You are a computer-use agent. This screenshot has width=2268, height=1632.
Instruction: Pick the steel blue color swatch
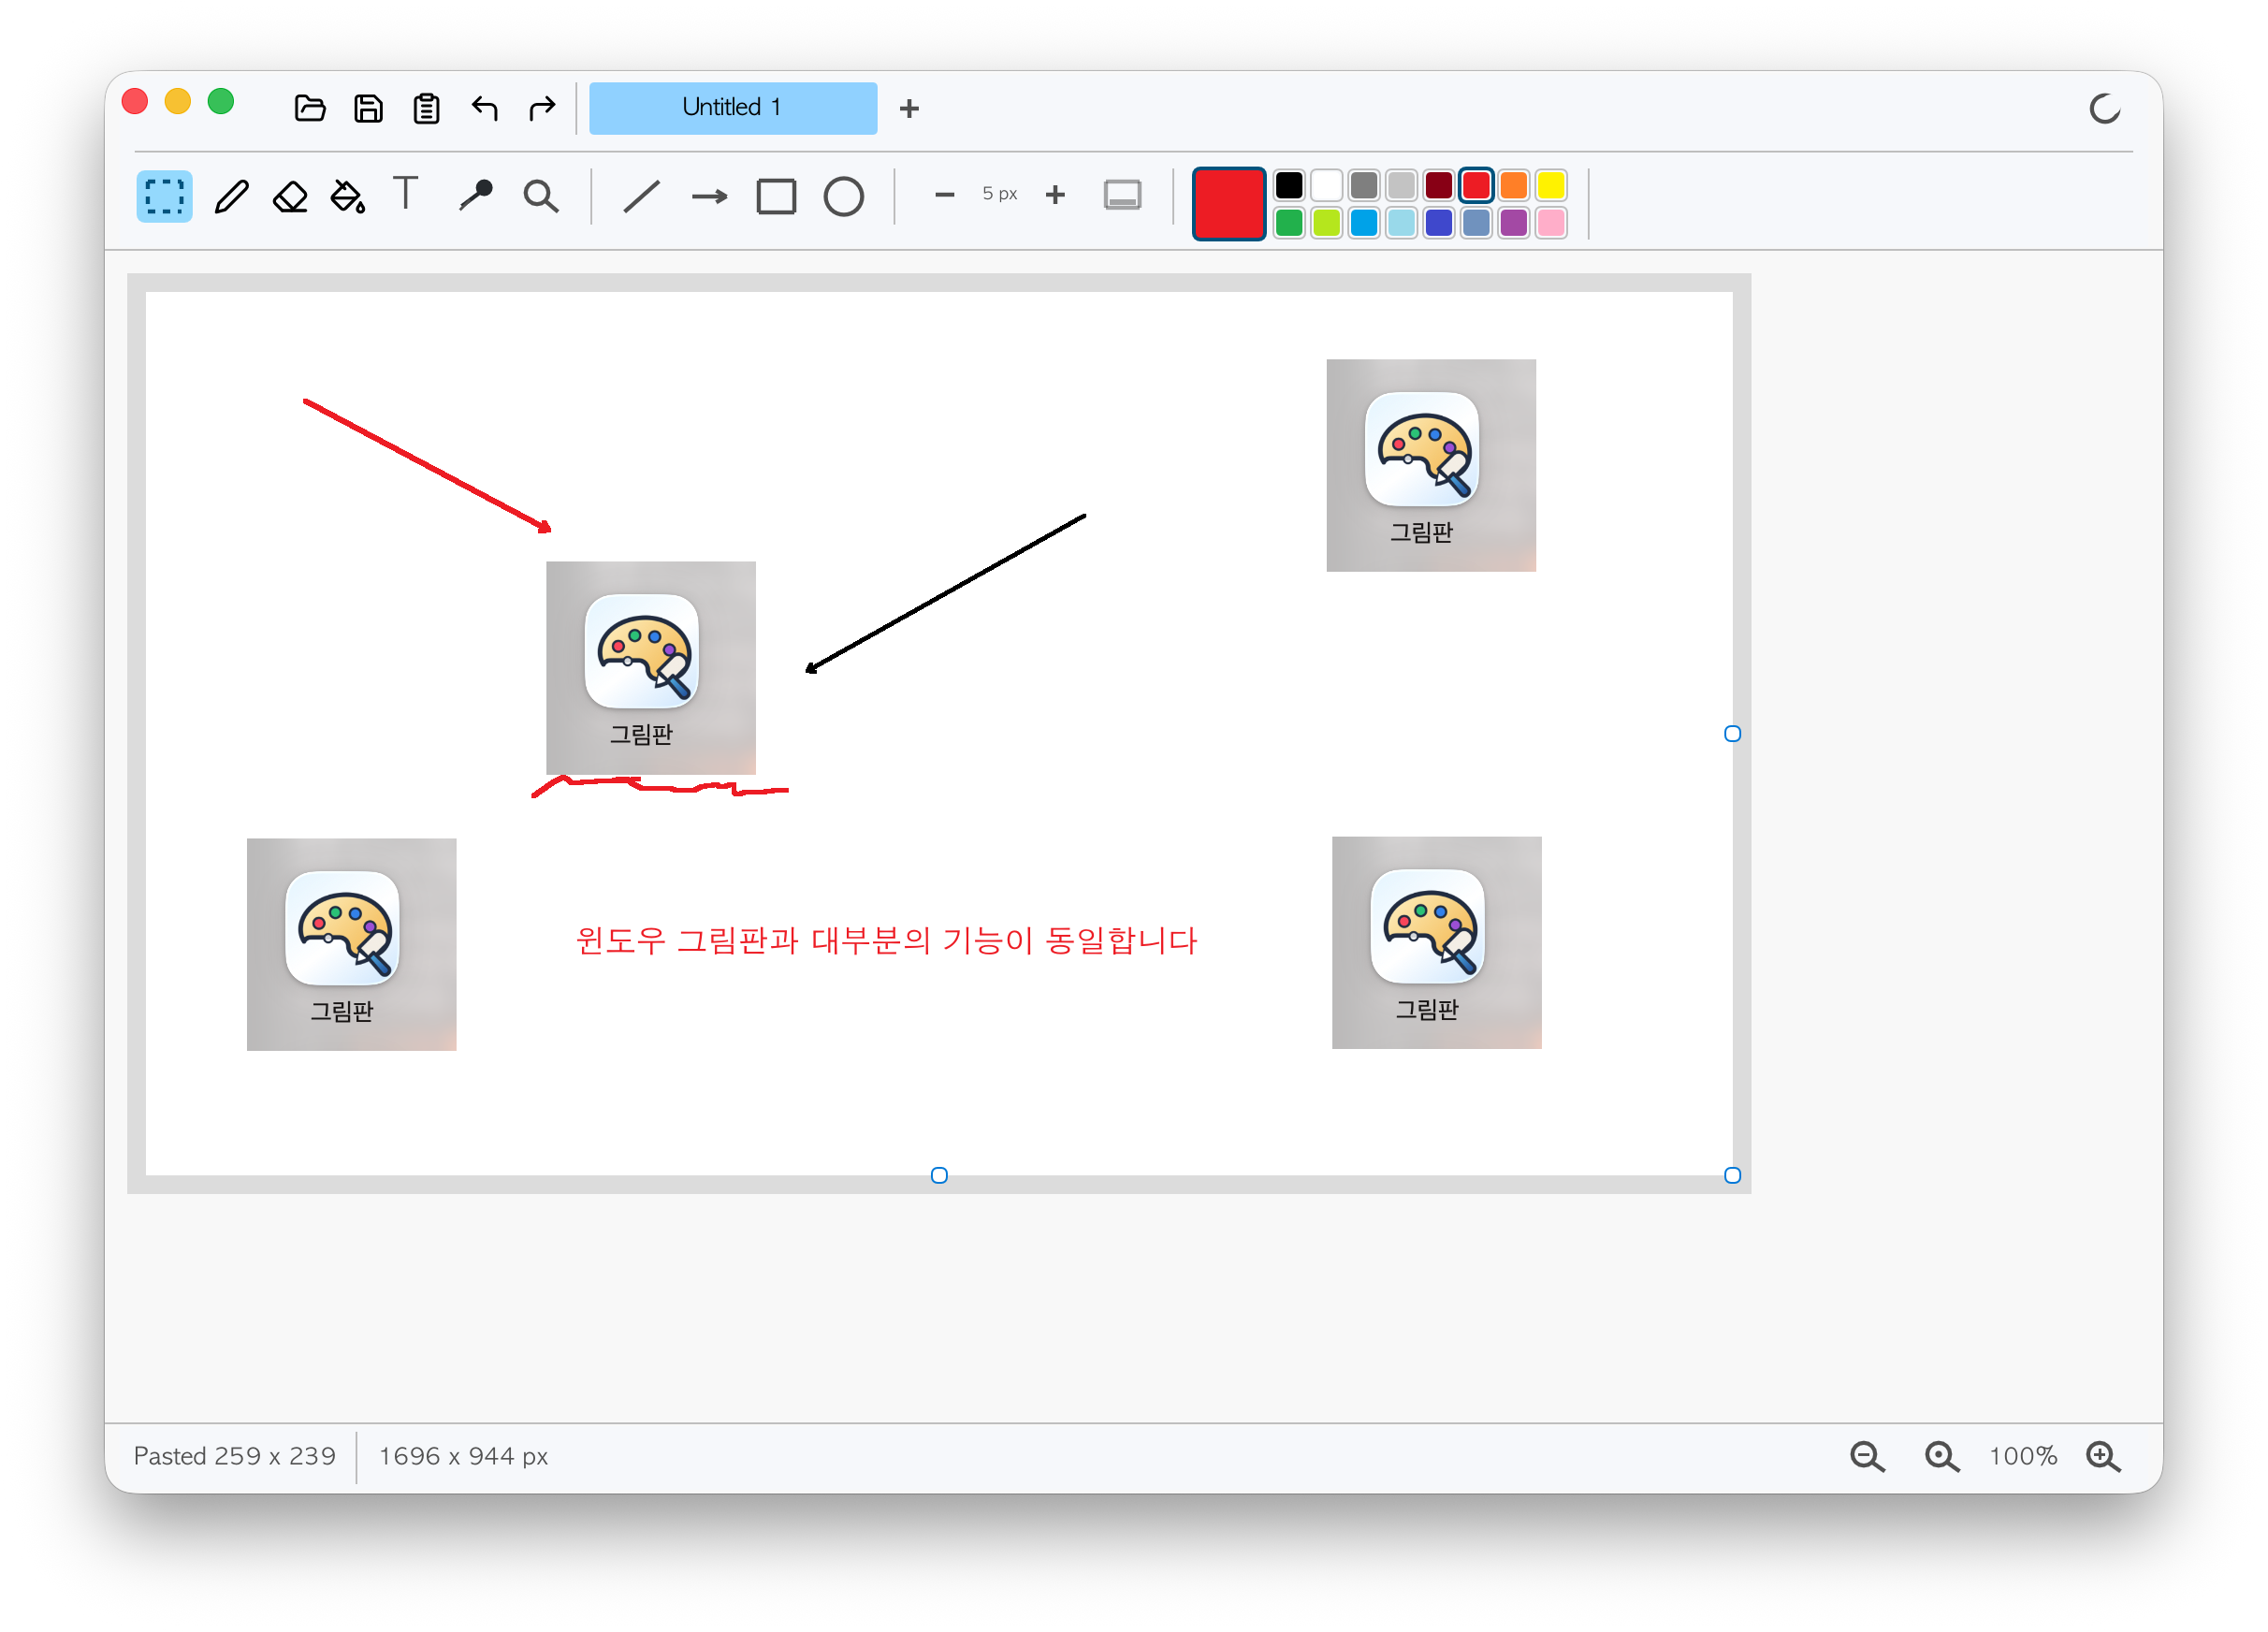1476,222
